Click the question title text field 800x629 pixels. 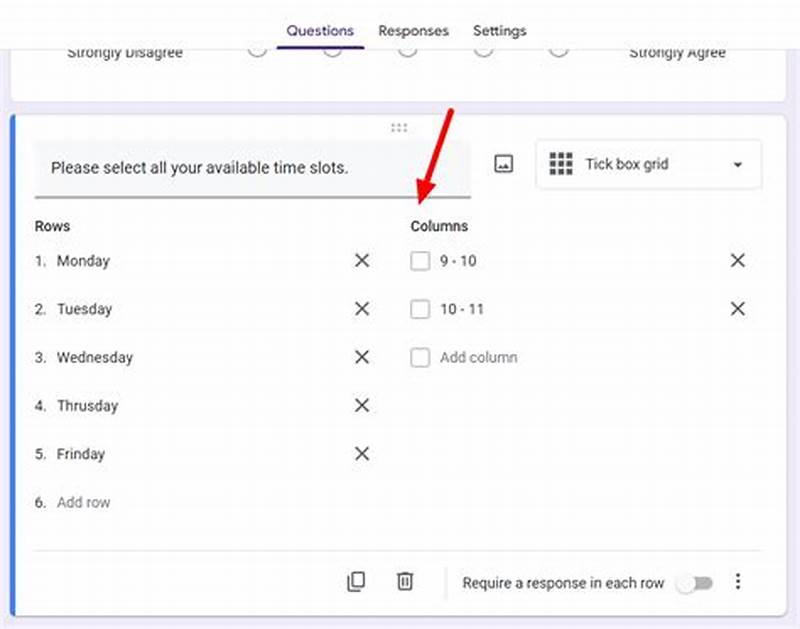(x=200, y=168)
